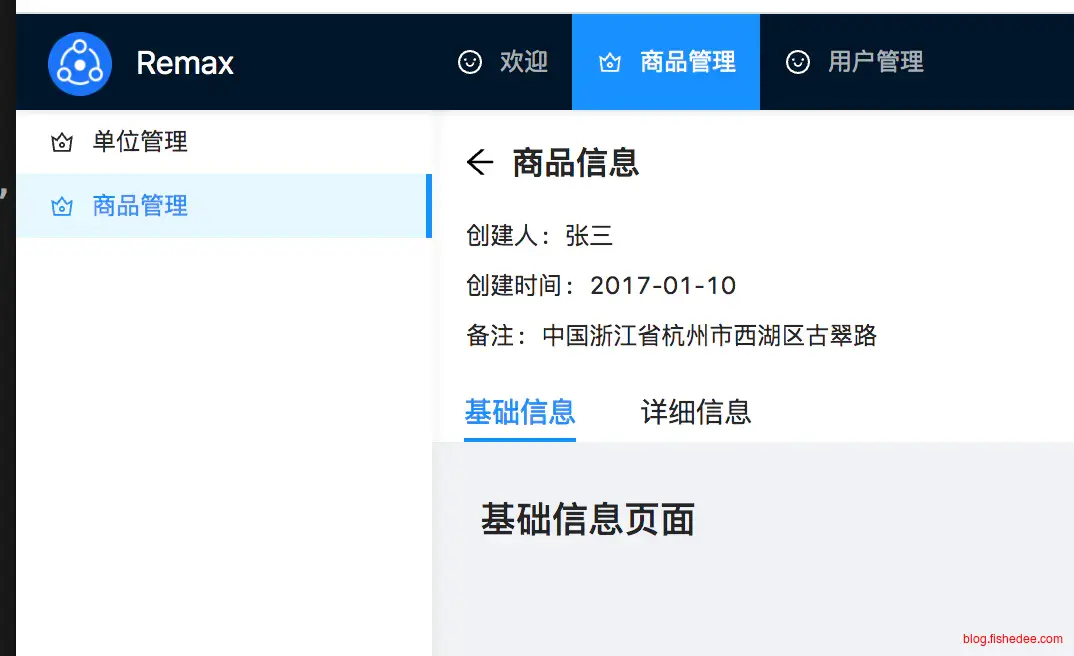Viewport: 1074px width, 656px height.
Task: Click the Remax brand name text
Action: 185,63
